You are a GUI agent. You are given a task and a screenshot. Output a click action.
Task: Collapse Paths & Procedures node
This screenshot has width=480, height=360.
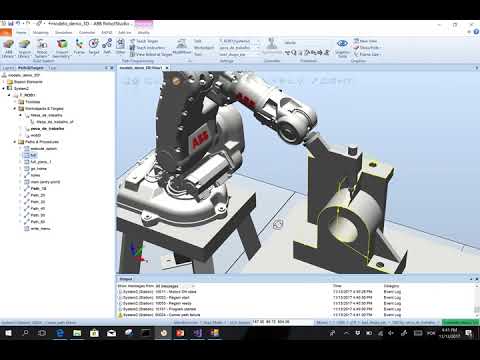pyautogui.click(x=15, y=142)
